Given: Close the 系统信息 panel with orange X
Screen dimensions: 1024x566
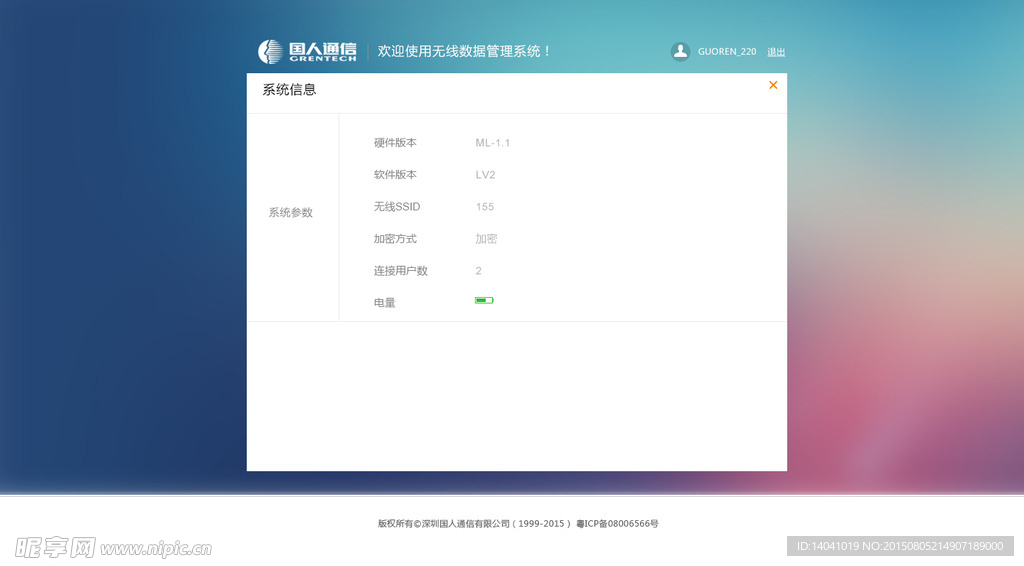Looking at the screenshot, I should [773, 85].
